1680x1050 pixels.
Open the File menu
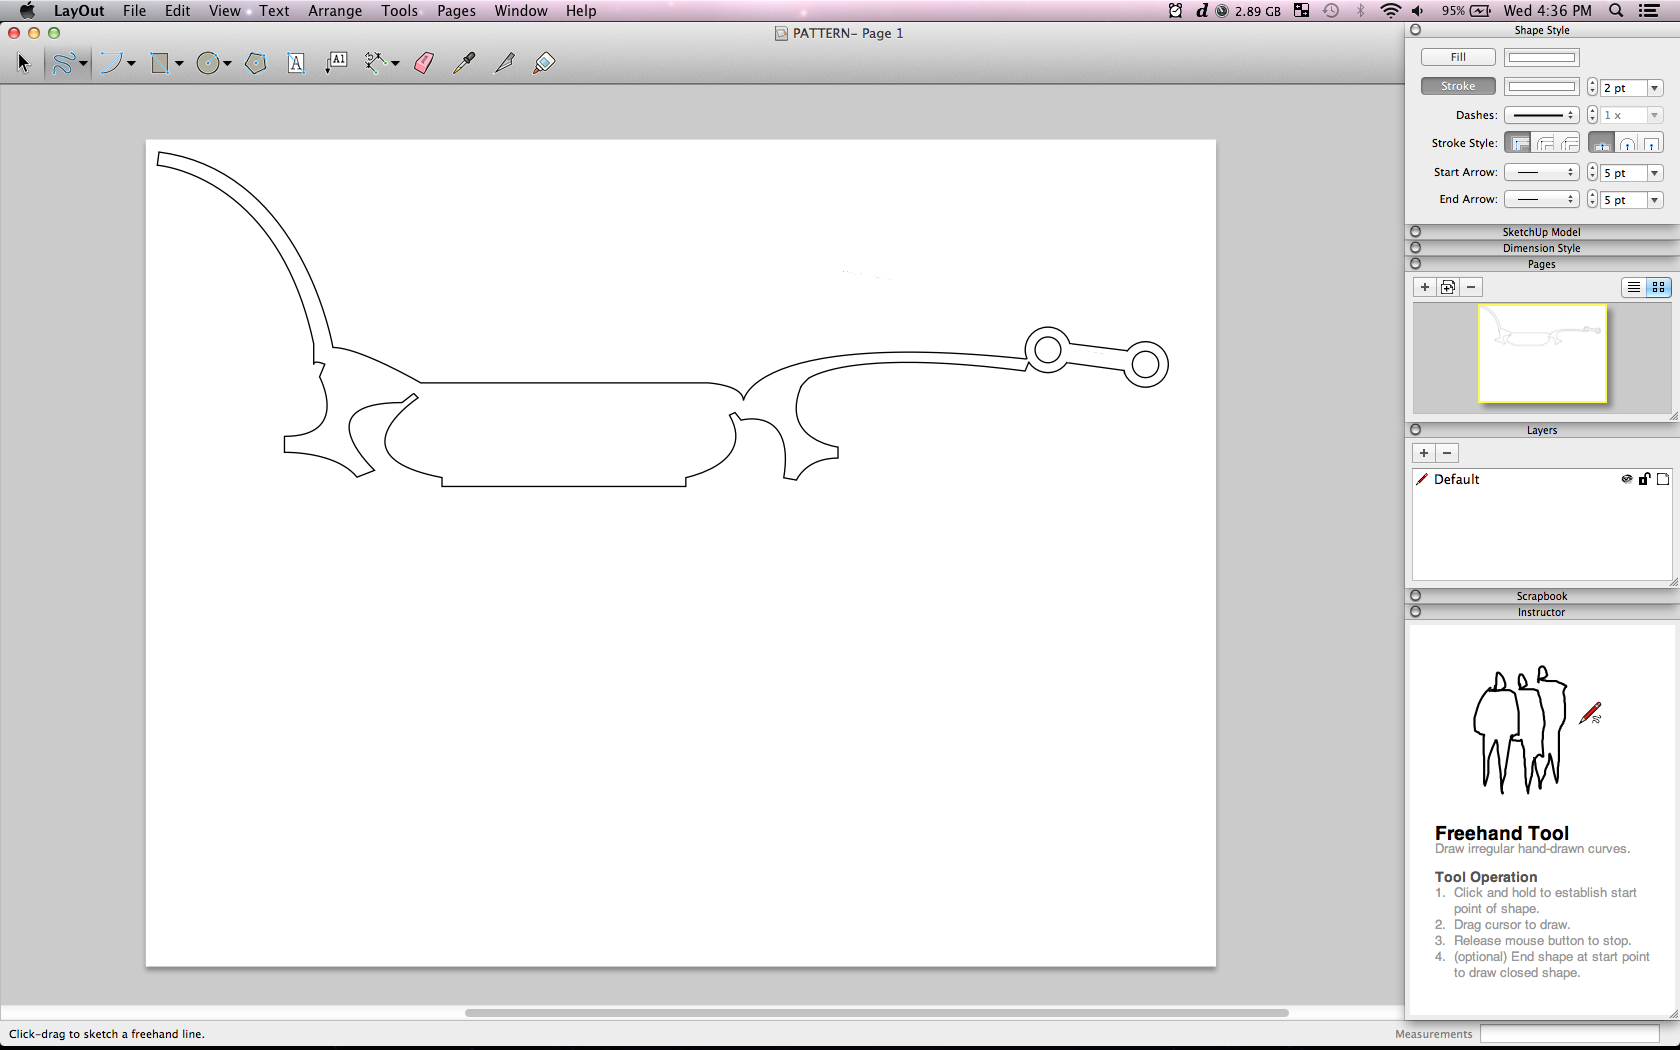click(134, 11)
